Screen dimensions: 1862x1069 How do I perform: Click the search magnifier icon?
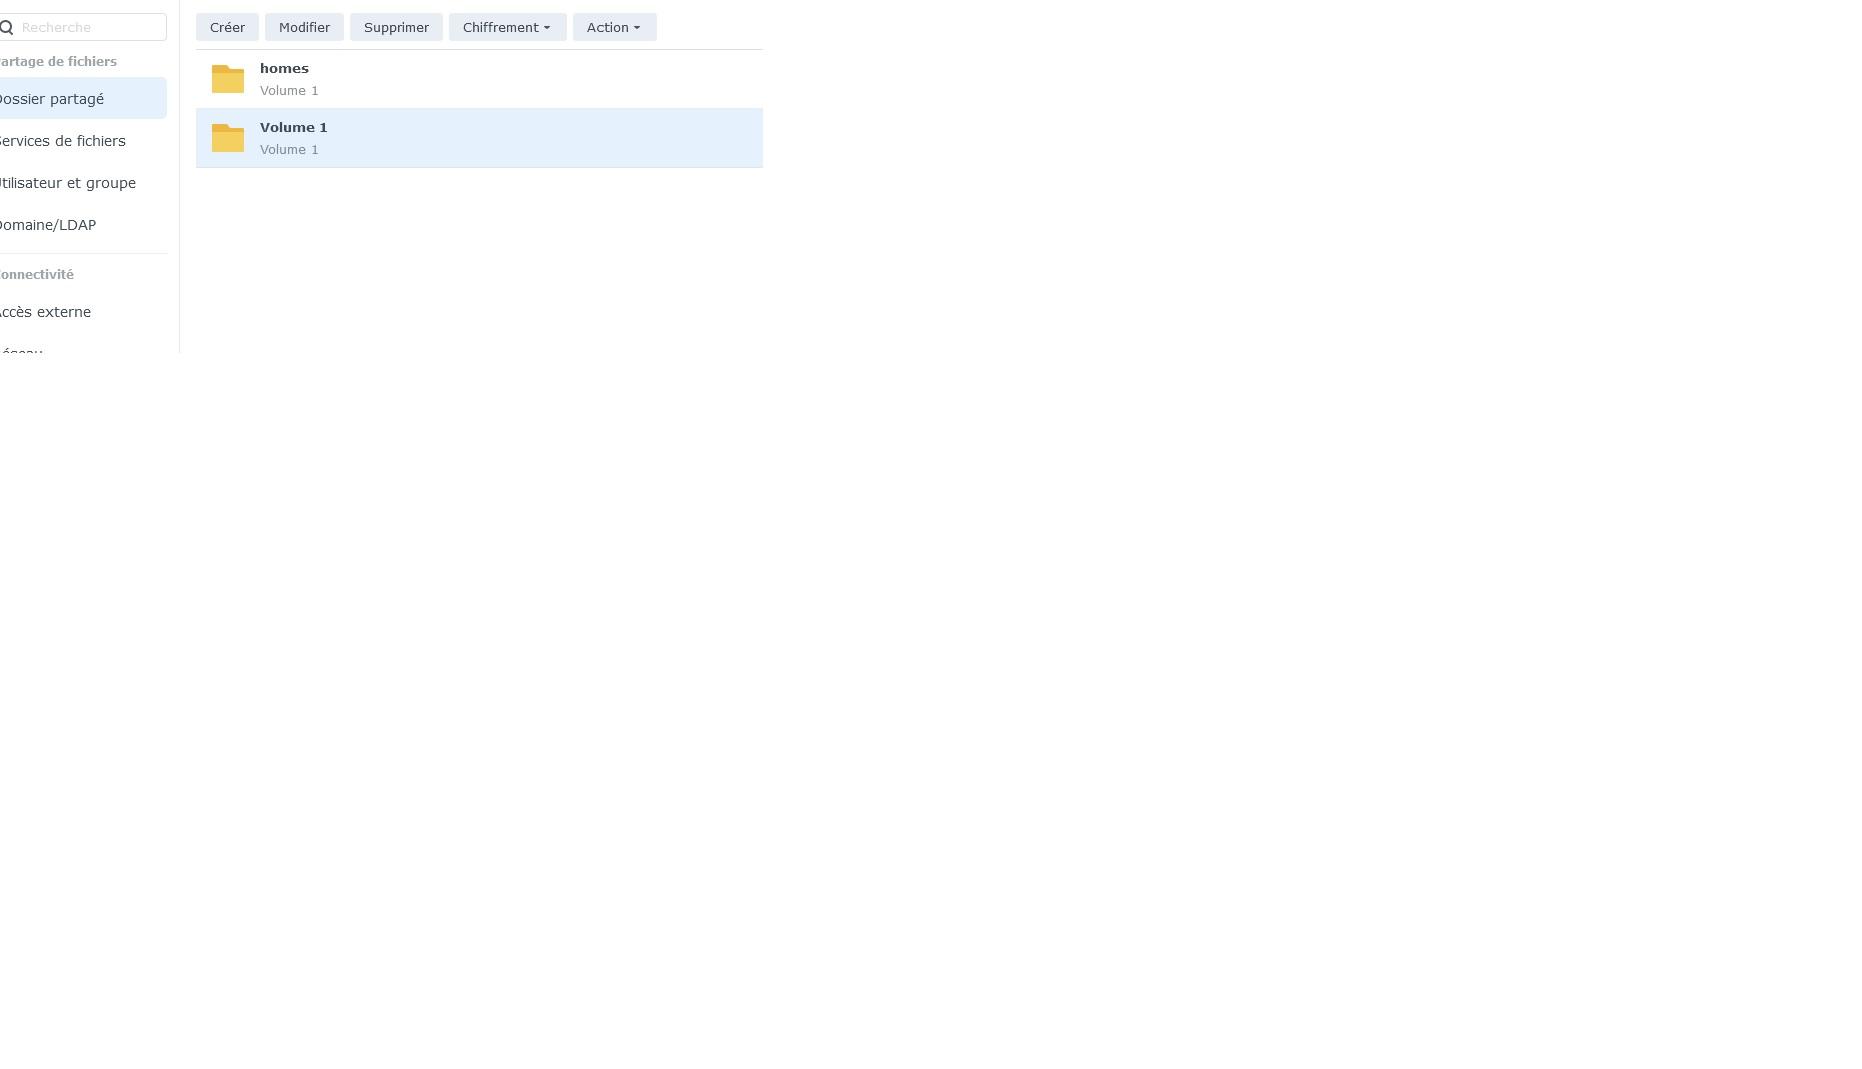point(6,27)
